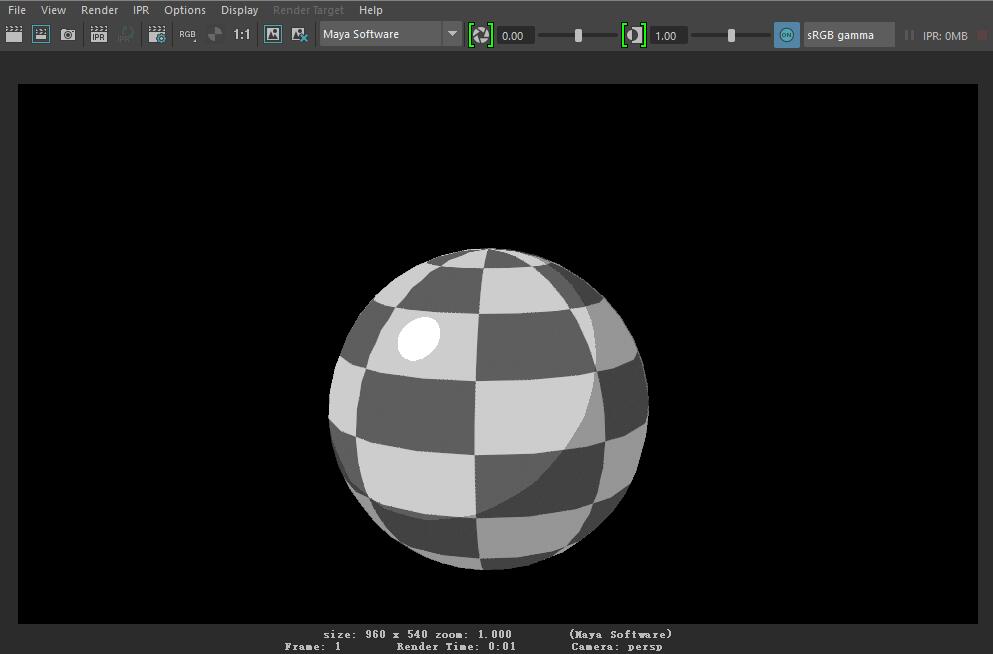Click the Remove Image icon

point(300,34)
